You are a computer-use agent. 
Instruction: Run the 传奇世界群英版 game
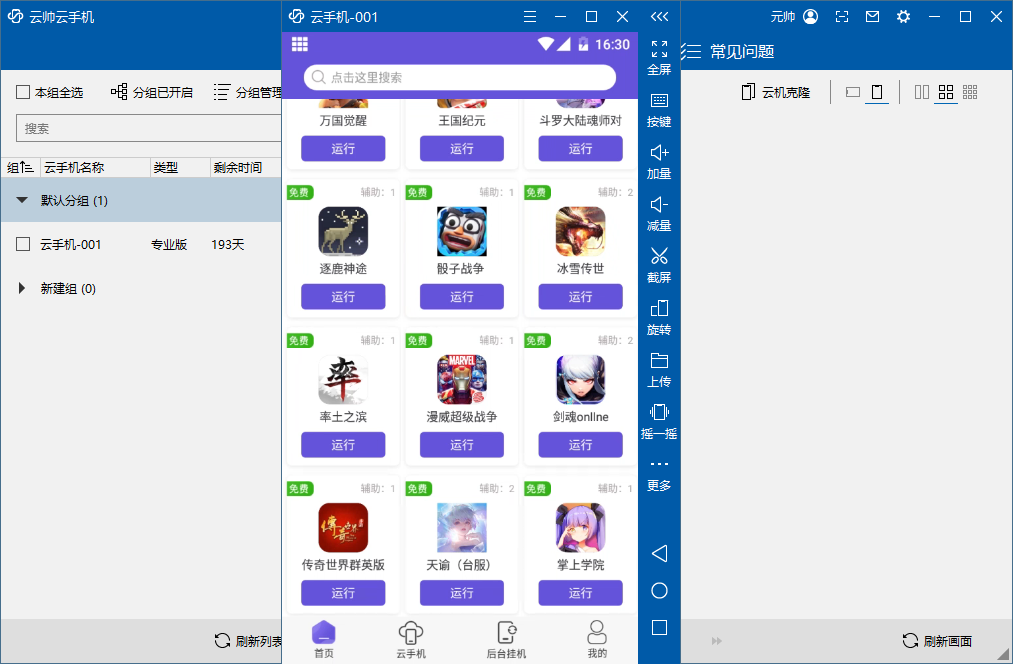tap(343, 592)
